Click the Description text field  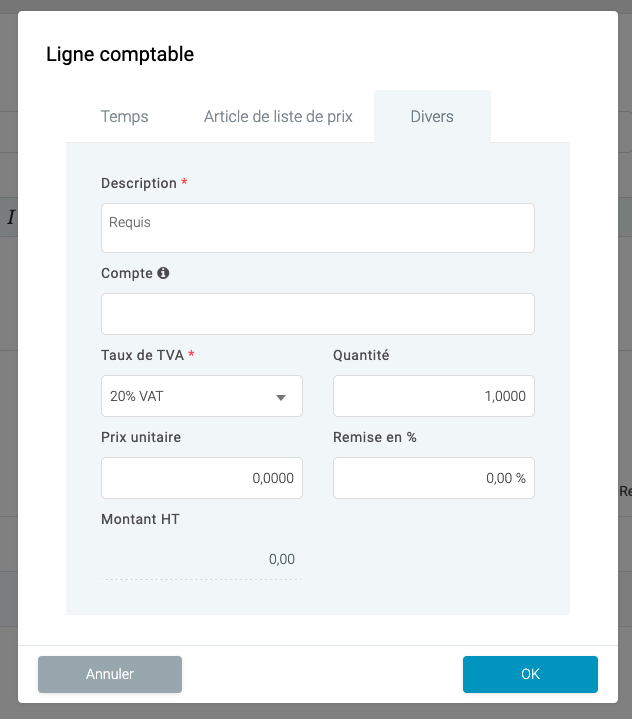318,228
